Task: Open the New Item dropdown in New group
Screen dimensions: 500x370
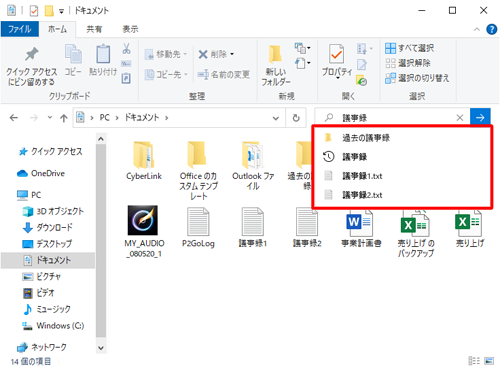Action: pos(302,48)
